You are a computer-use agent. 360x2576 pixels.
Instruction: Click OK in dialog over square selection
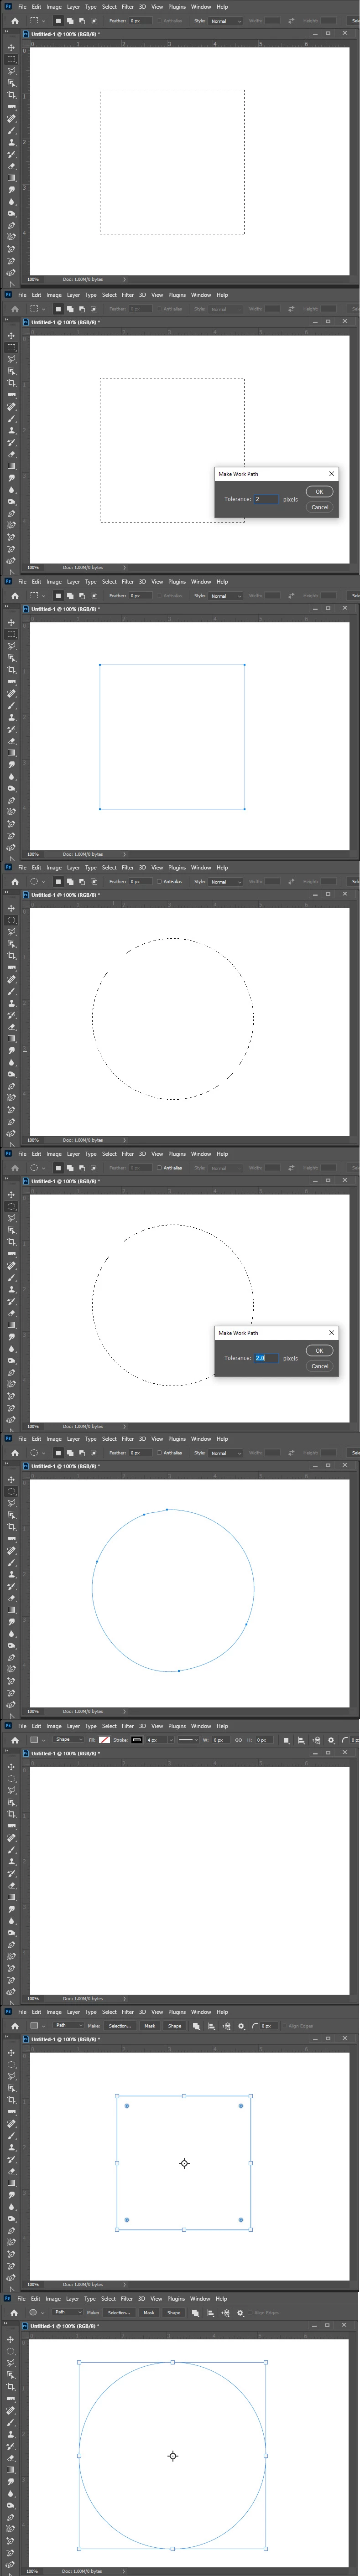(x=319, y=491)
